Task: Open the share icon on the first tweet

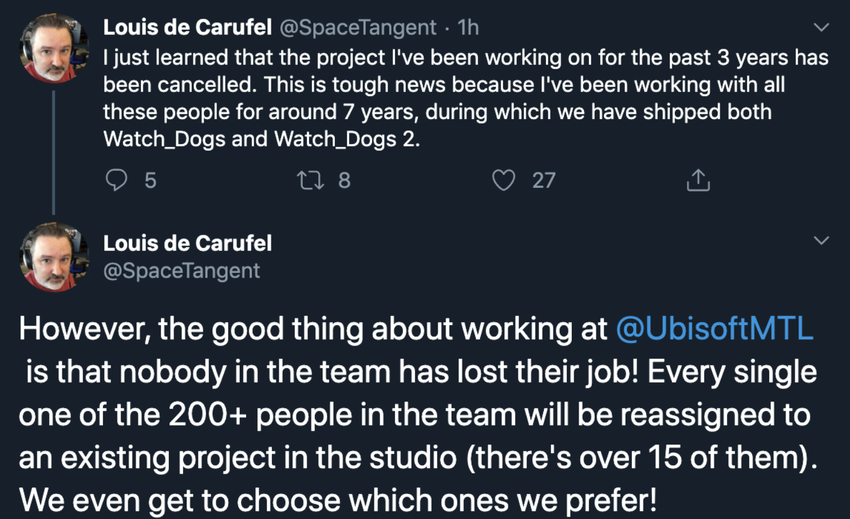Action: (x=698, y=180)
